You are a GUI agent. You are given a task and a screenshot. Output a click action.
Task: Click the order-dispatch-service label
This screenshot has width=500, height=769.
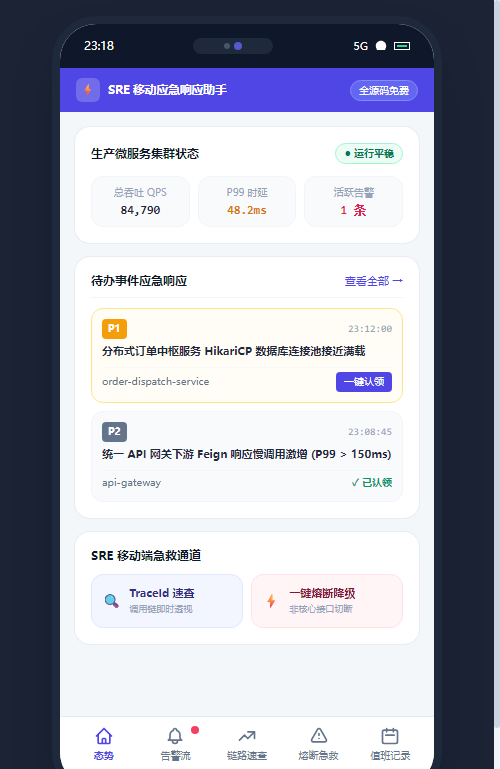point(155,382)
